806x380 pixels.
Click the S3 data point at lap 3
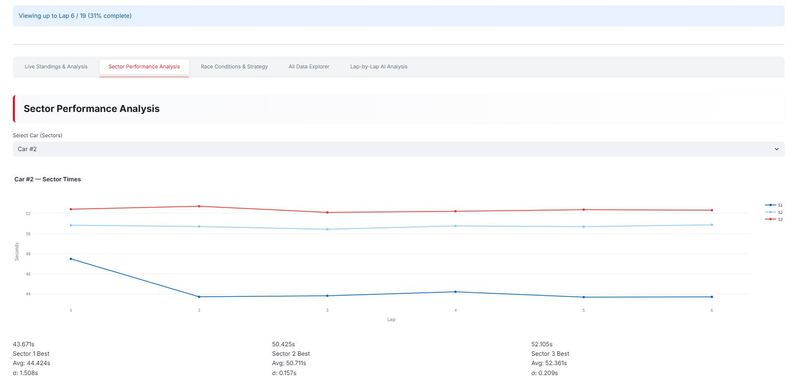(327, 212)
